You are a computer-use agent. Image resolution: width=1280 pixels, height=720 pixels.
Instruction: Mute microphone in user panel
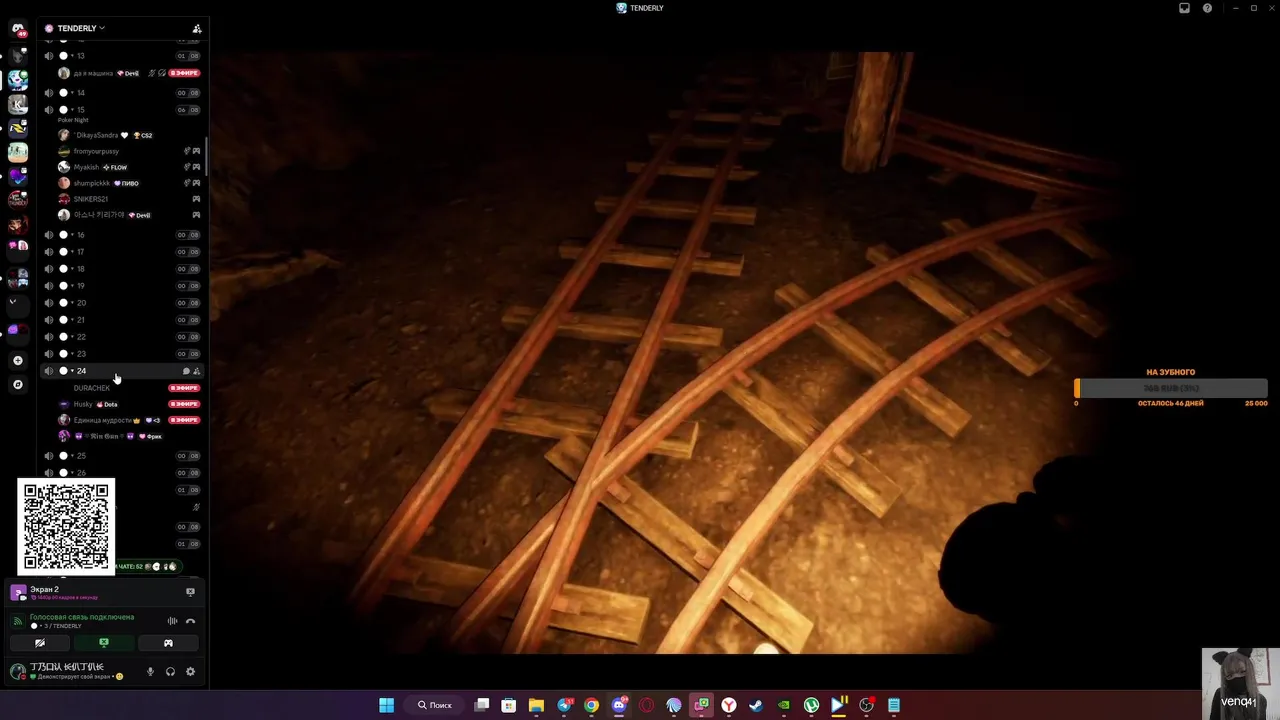pyautogui.click(x=151, y=672)
